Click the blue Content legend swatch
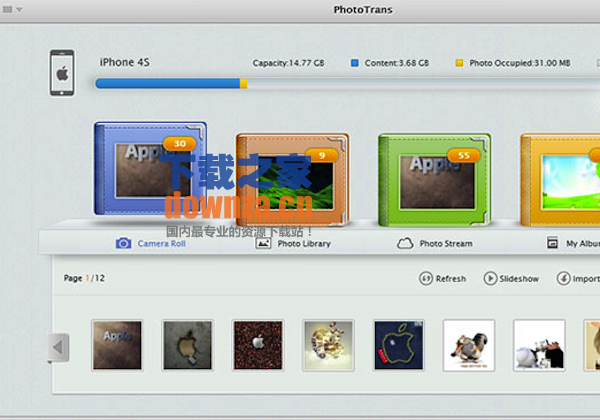The width and height of the screenshot is (600, 420). click(355, 63)
